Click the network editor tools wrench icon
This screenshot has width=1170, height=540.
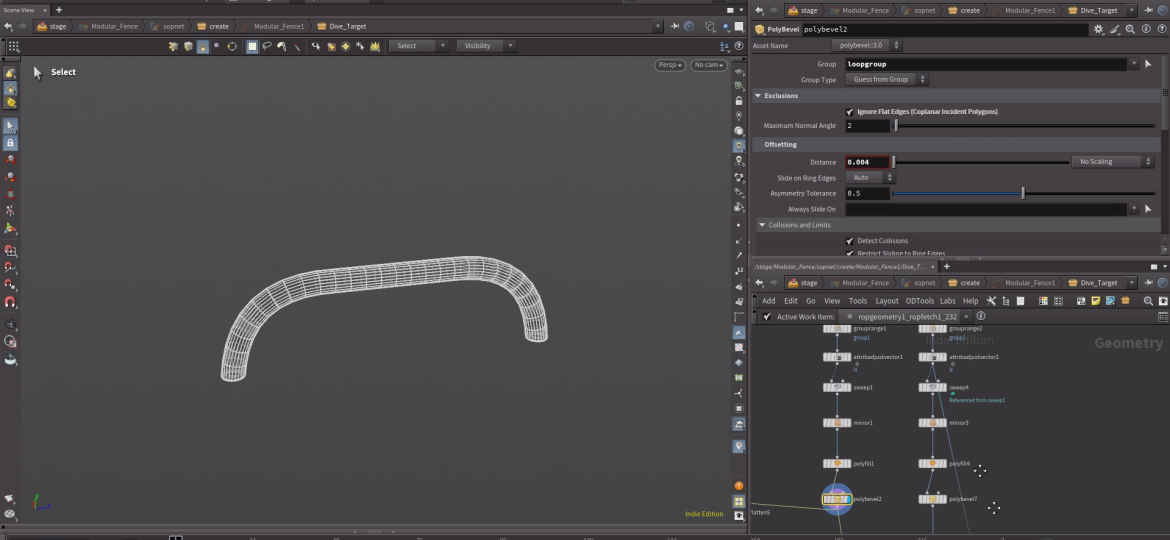pyautogui.click(x=991, y=301)
